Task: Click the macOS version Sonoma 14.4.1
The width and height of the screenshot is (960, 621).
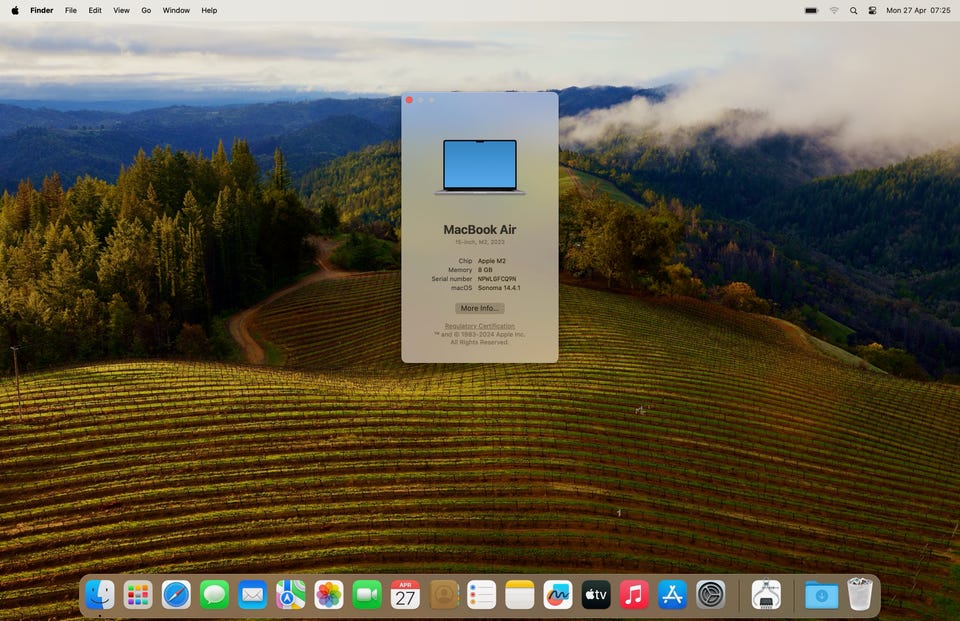Action: (499, 287)
